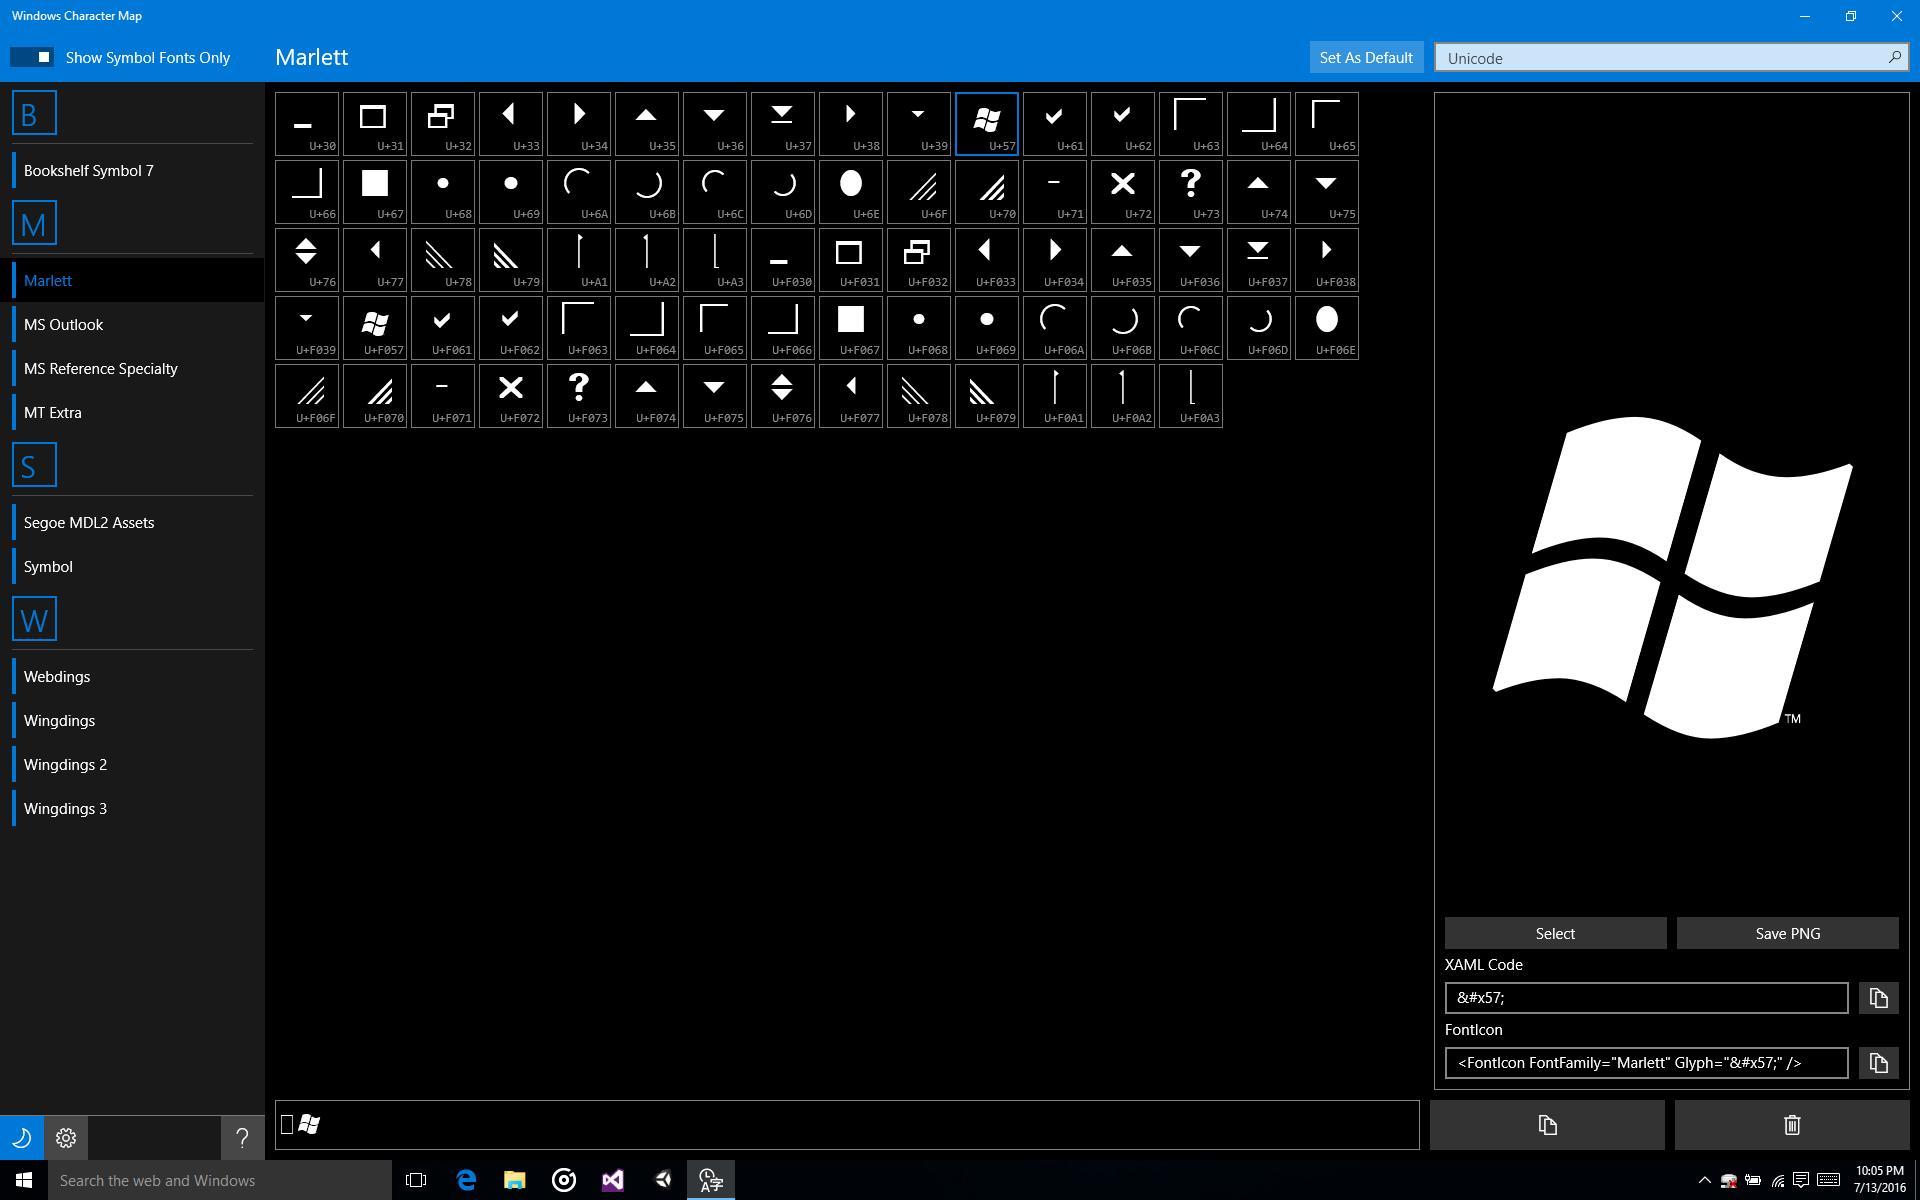Launch Microsoft Edge from the taskbar
1920x1200 pixels.
(x=465, y=1179)
